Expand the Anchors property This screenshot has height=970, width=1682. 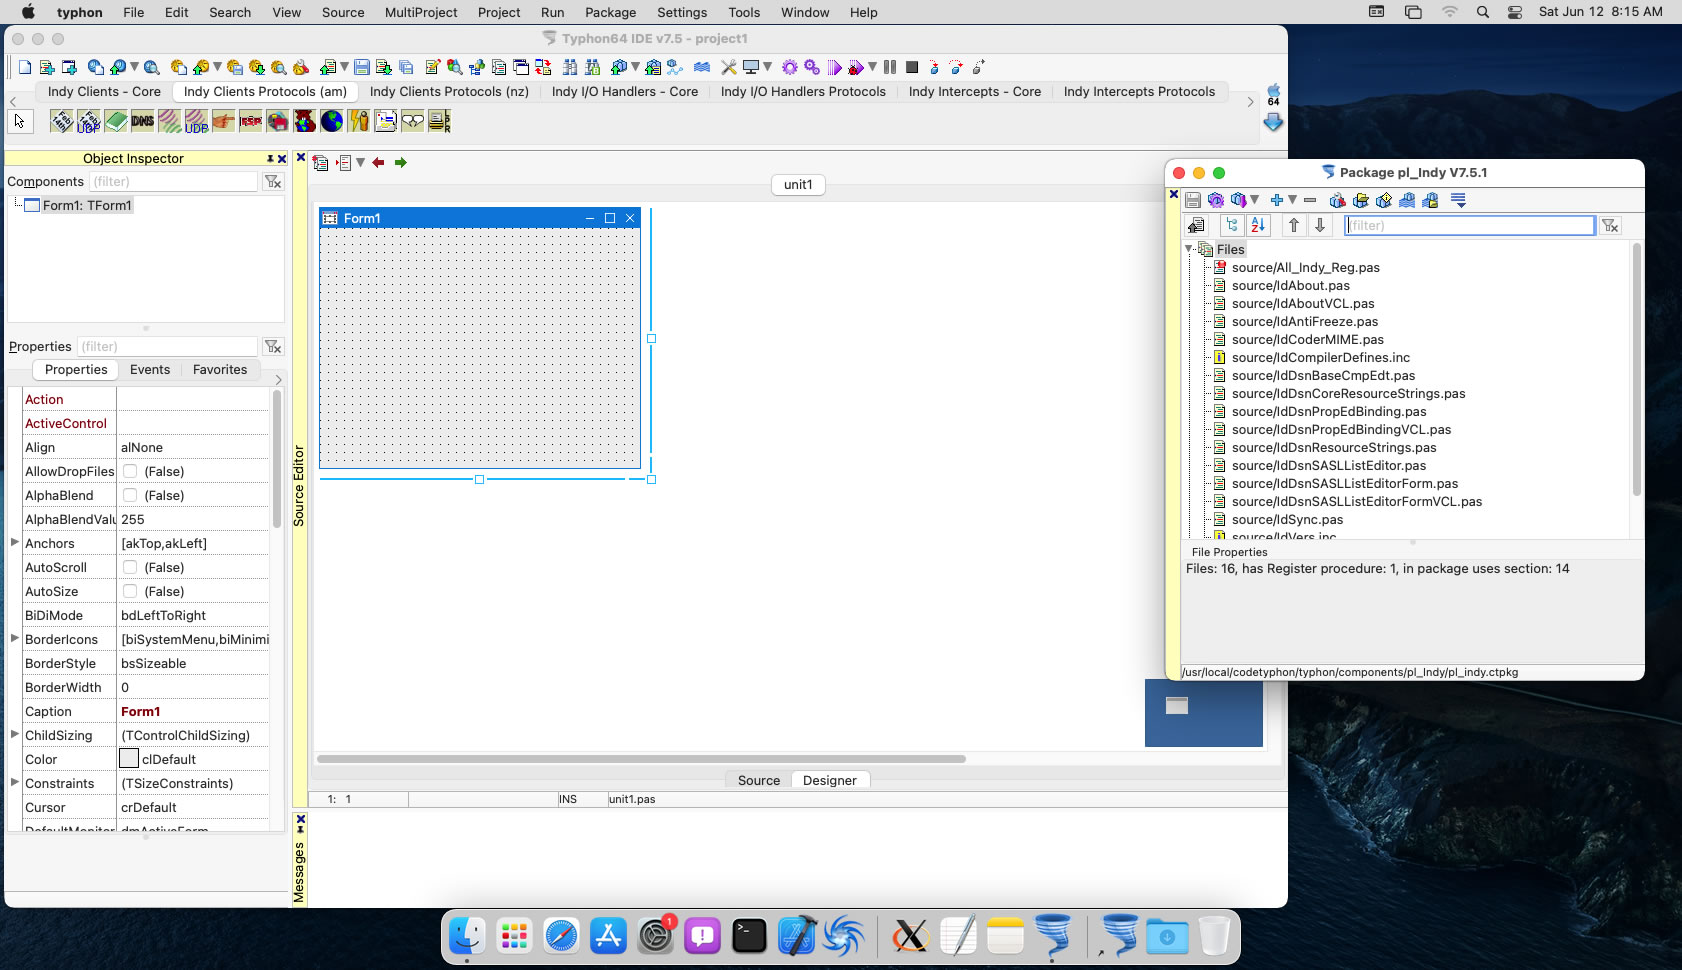(15, 542)
